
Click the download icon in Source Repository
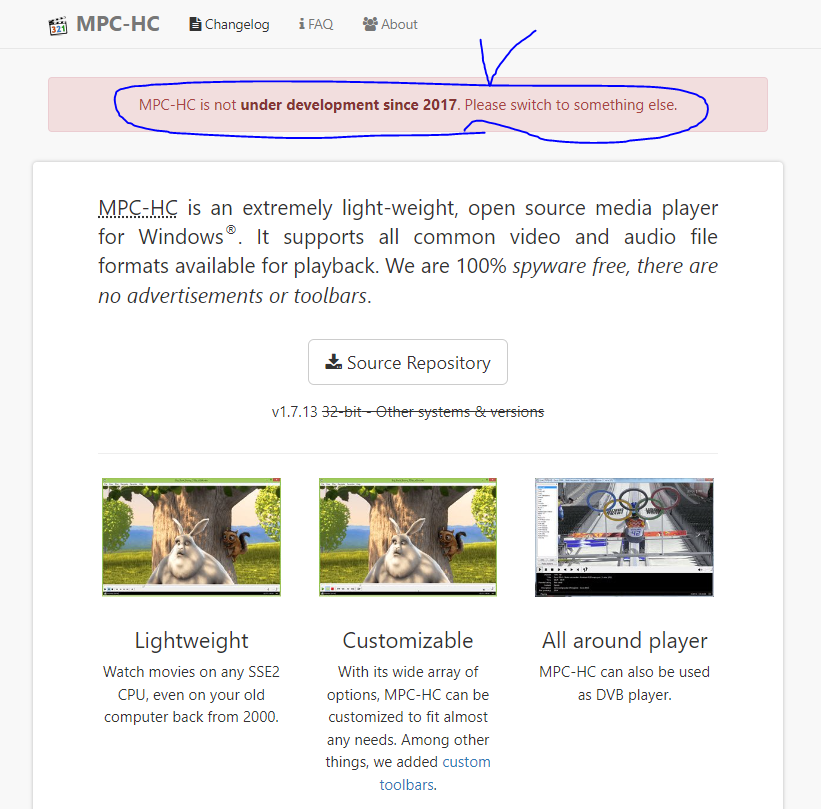(334, 361)
